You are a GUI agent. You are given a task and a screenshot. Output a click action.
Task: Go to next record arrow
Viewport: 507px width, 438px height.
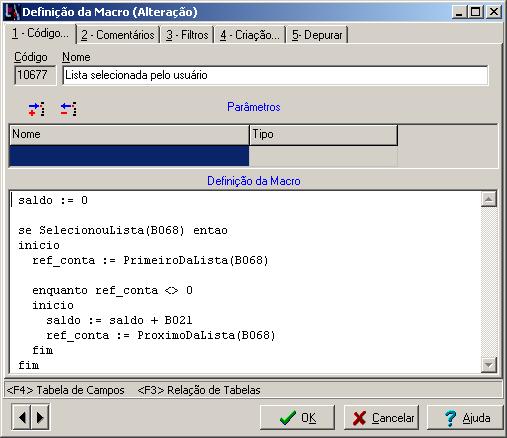coord(40,417)
